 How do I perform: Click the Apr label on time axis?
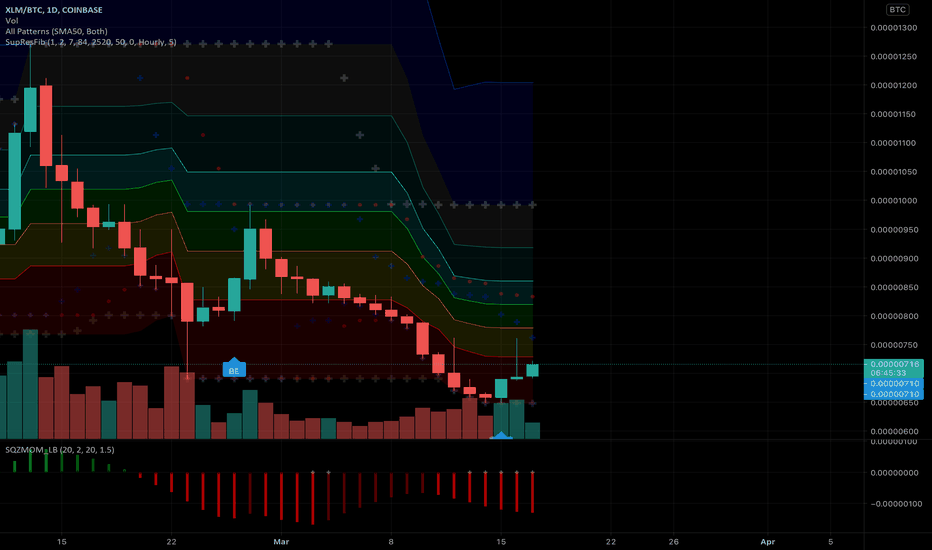pos(768,542)
